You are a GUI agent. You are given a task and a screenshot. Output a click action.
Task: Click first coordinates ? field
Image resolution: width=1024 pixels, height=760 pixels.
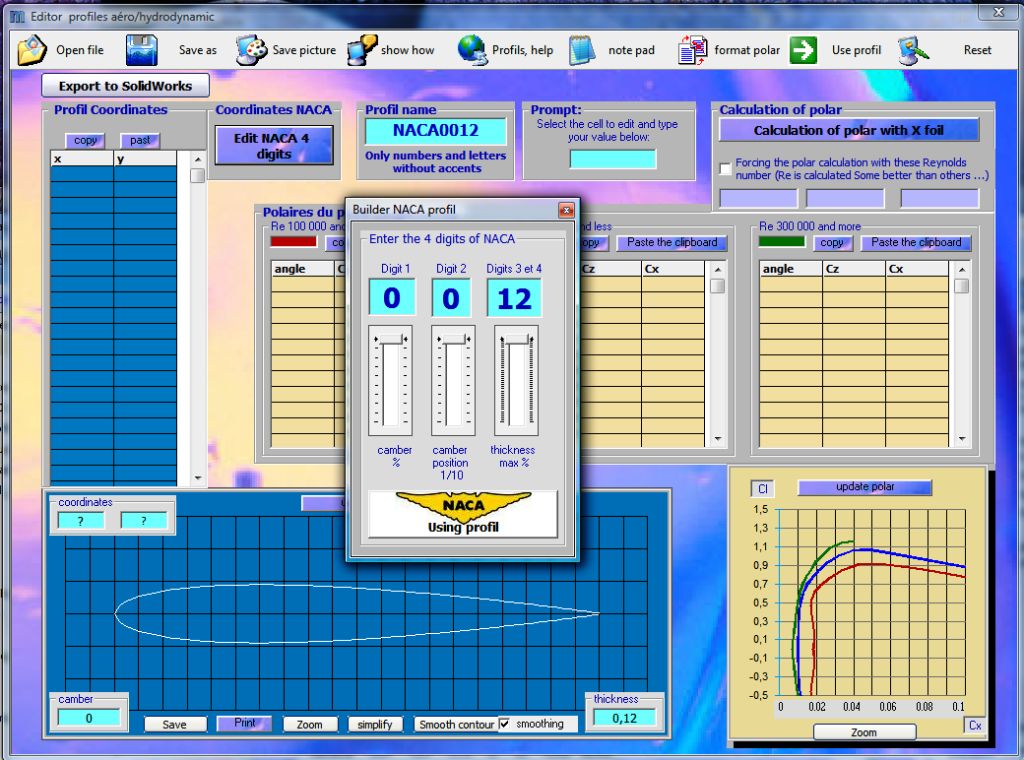(x=81, y=520)
